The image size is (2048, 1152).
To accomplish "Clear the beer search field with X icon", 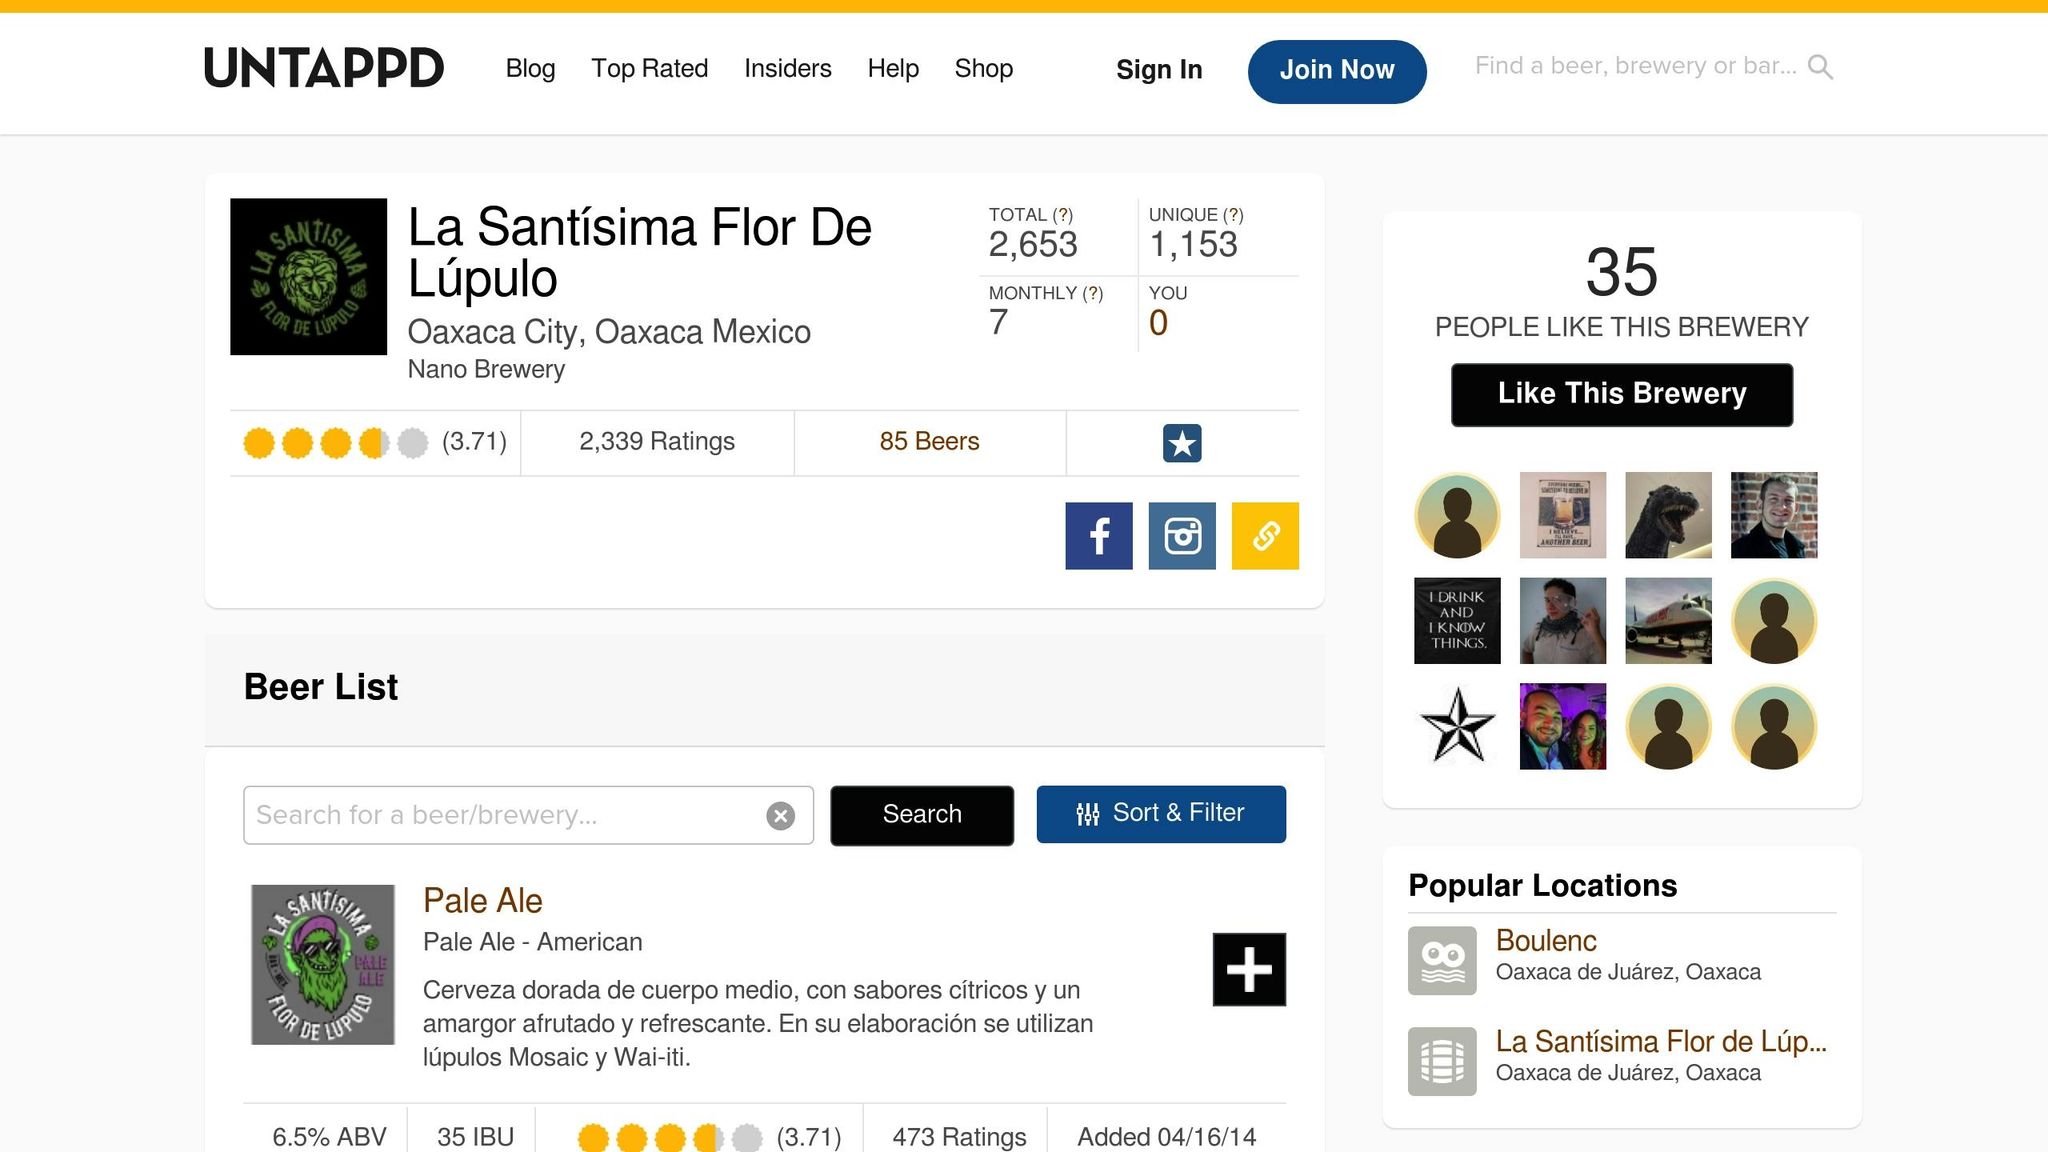I will point(781,816).
